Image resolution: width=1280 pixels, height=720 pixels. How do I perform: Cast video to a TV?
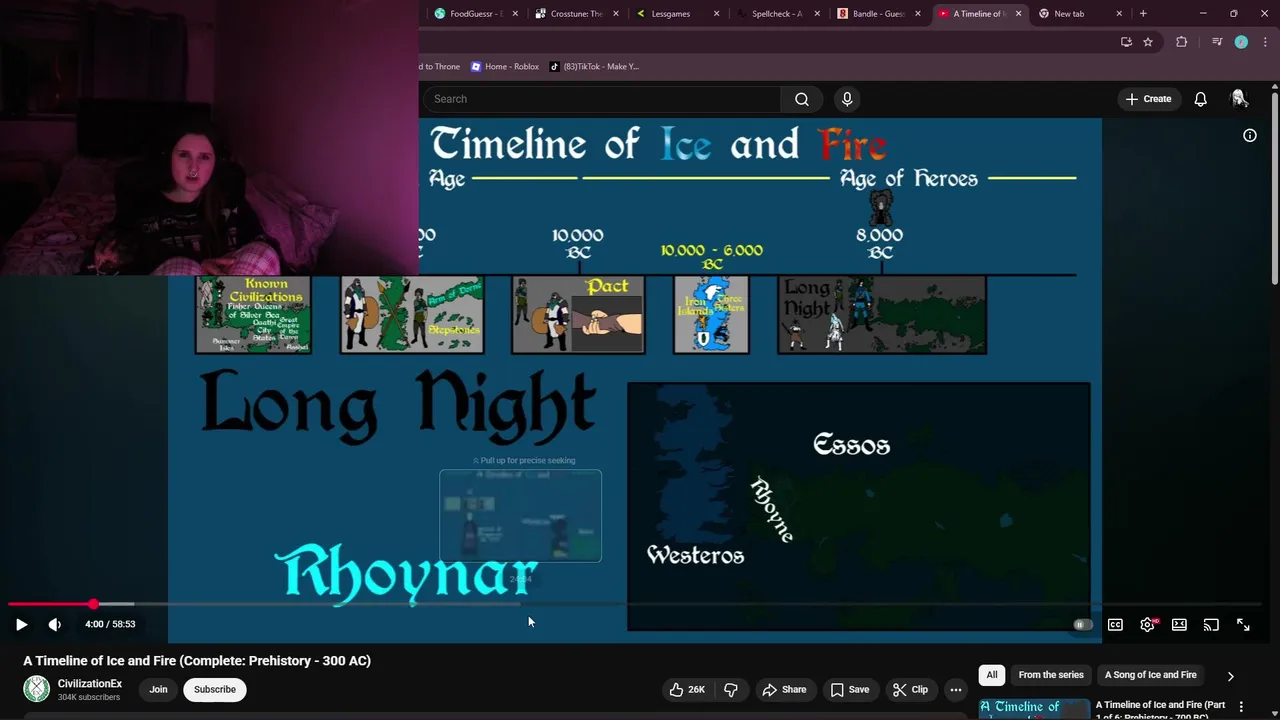coord(1211,624)
